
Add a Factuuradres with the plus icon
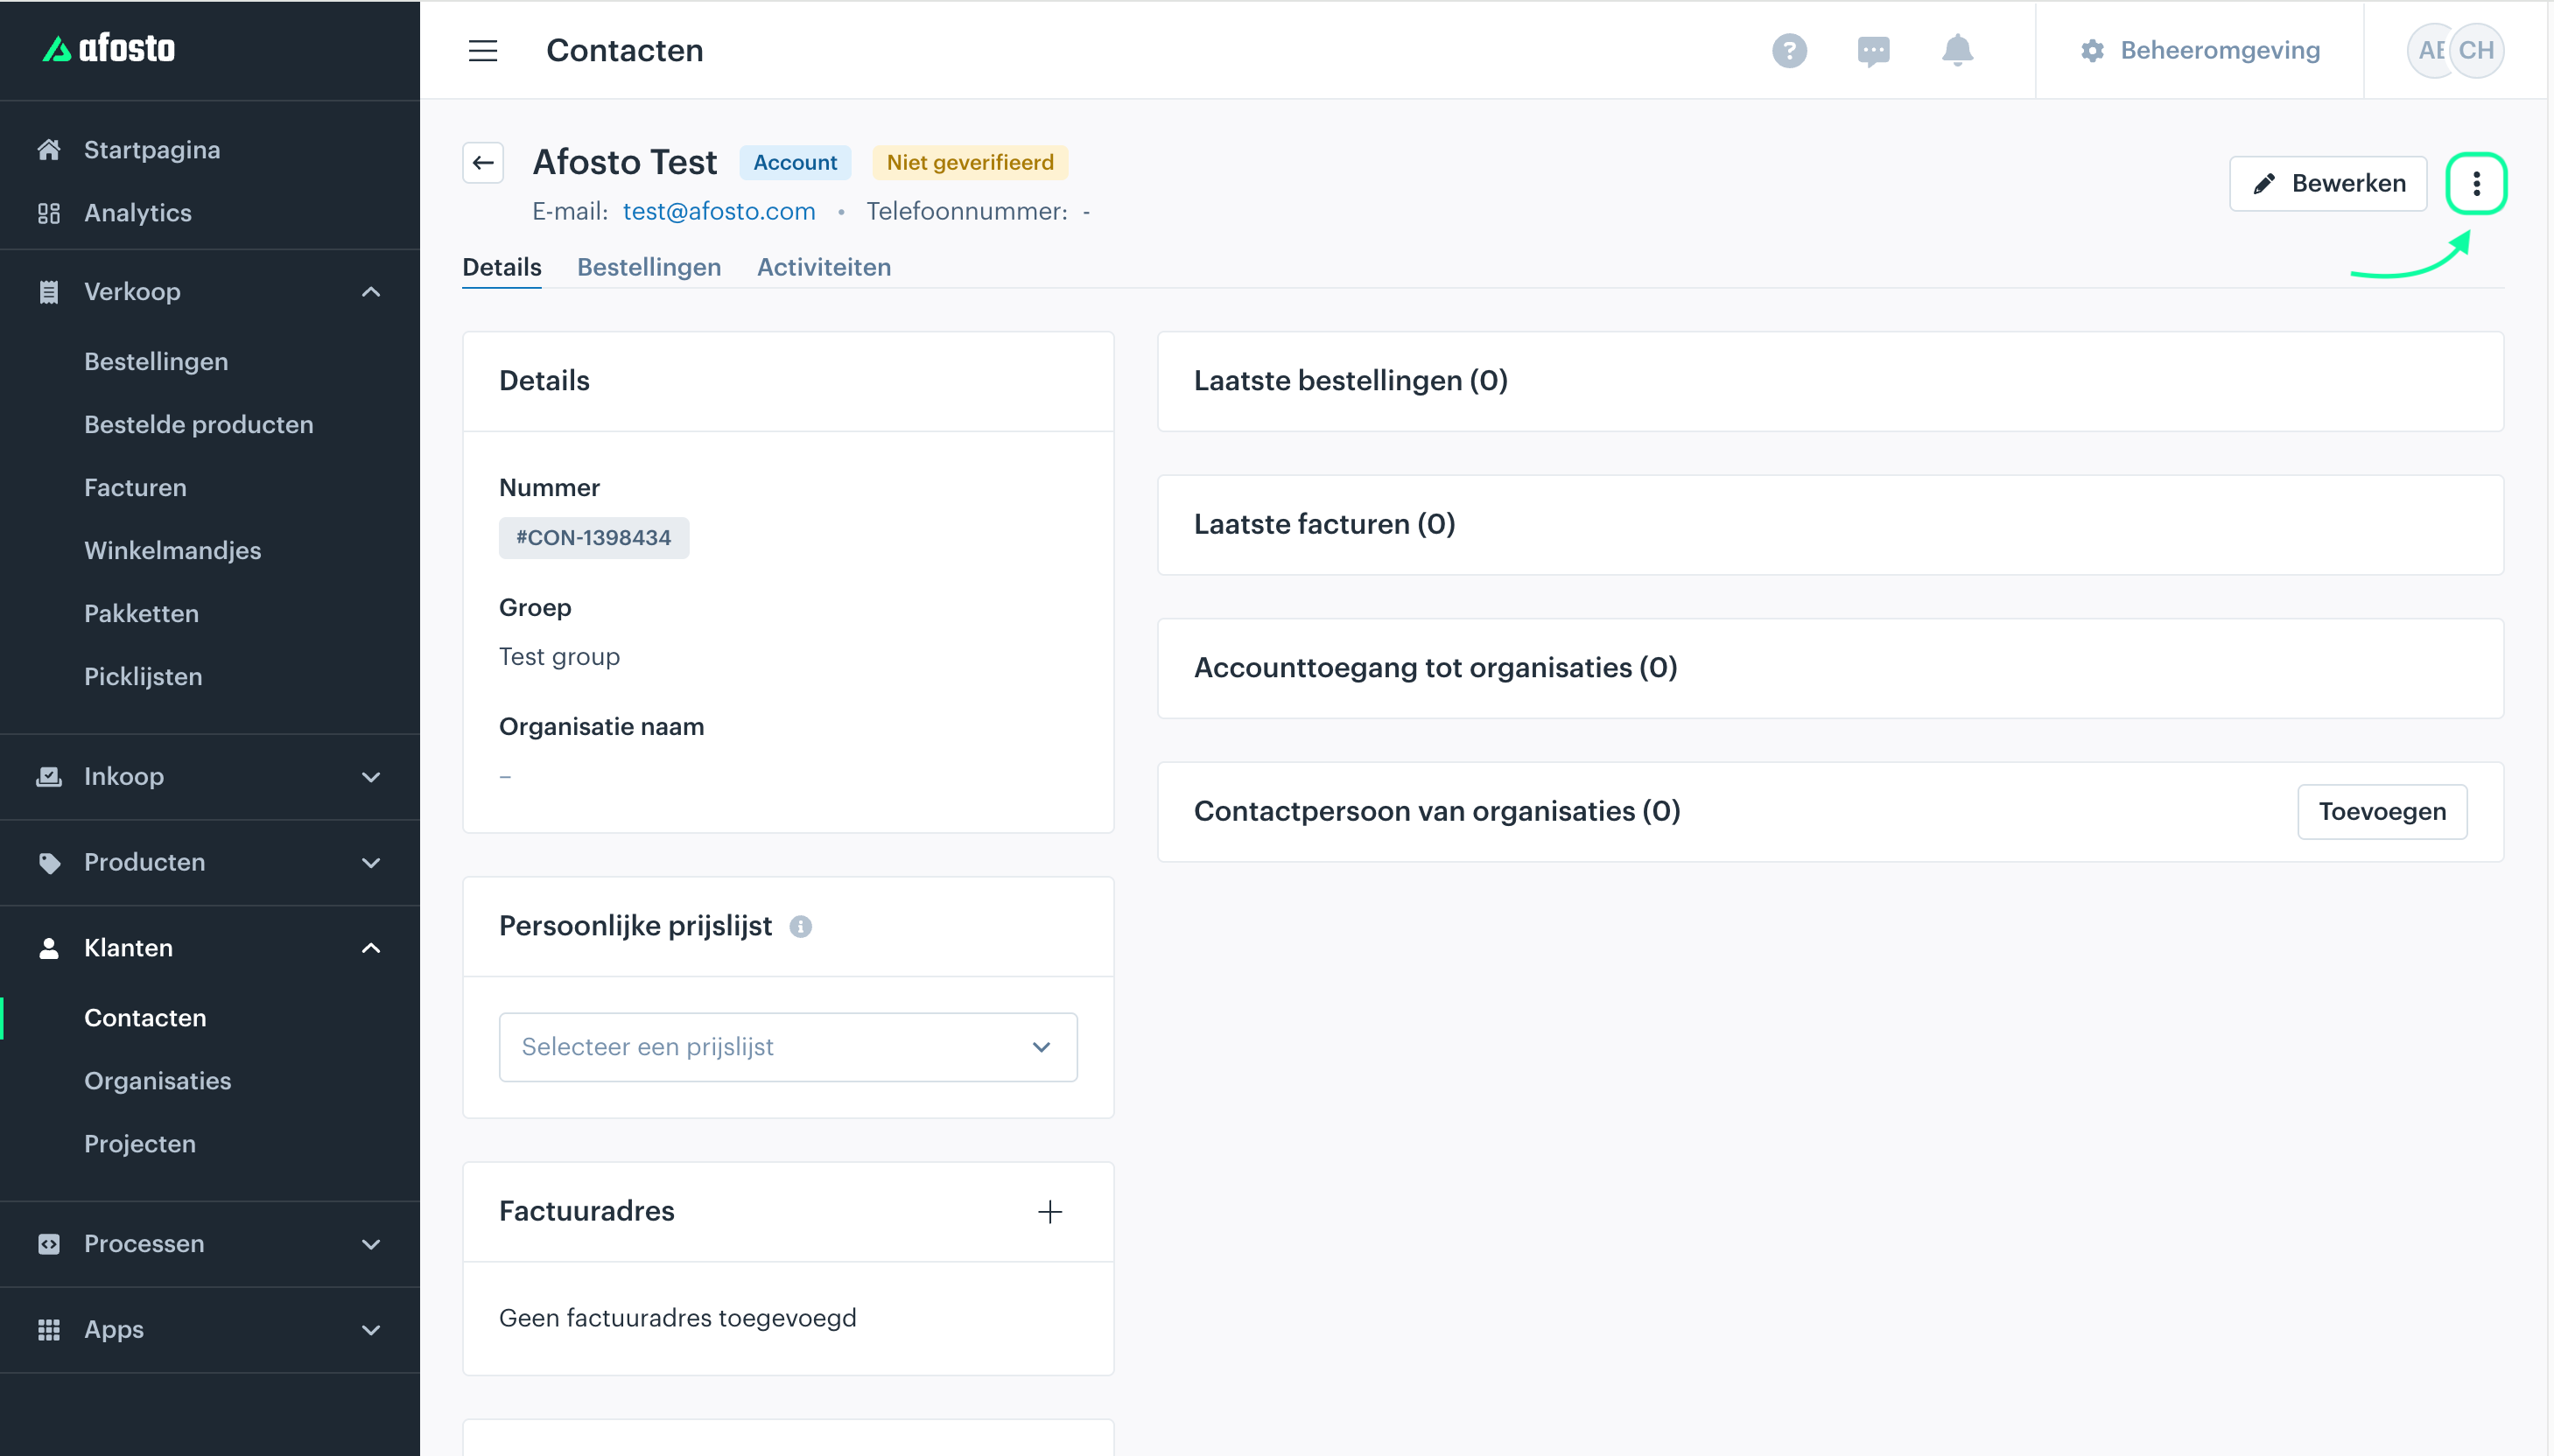(1050, 1212)
